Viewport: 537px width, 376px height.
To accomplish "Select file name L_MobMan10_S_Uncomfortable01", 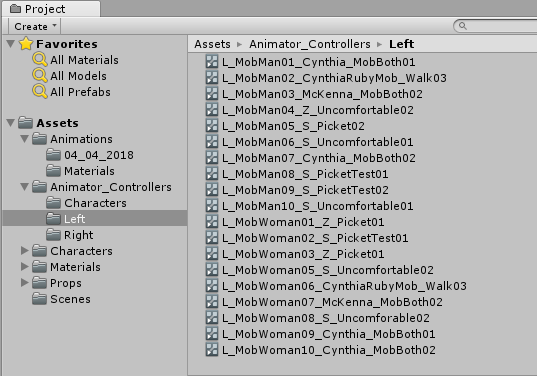I will pos(317,206).
